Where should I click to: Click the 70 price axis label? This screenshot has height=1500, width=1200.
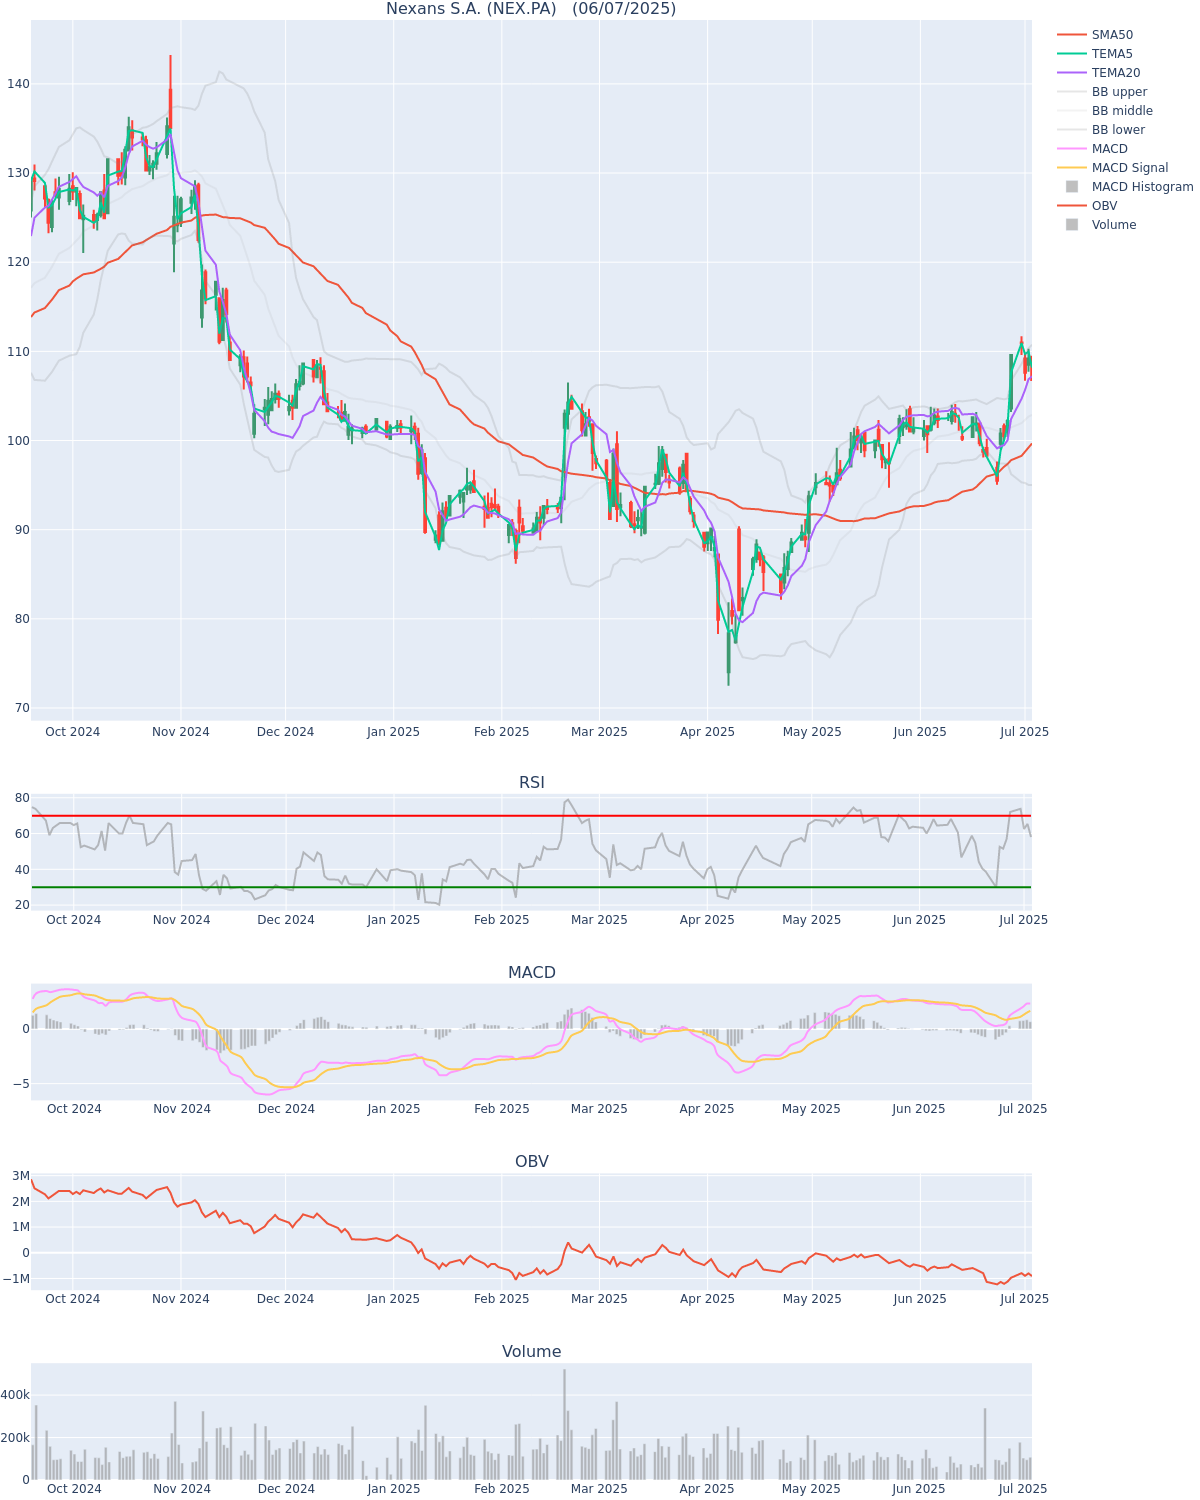(20, 708)
